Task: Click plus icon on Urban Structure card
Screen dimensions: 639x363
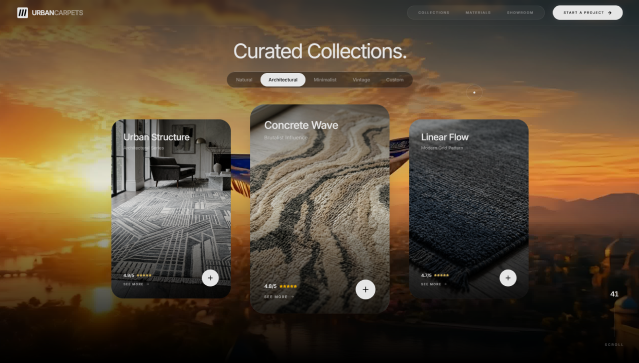Action: point(210,278)
